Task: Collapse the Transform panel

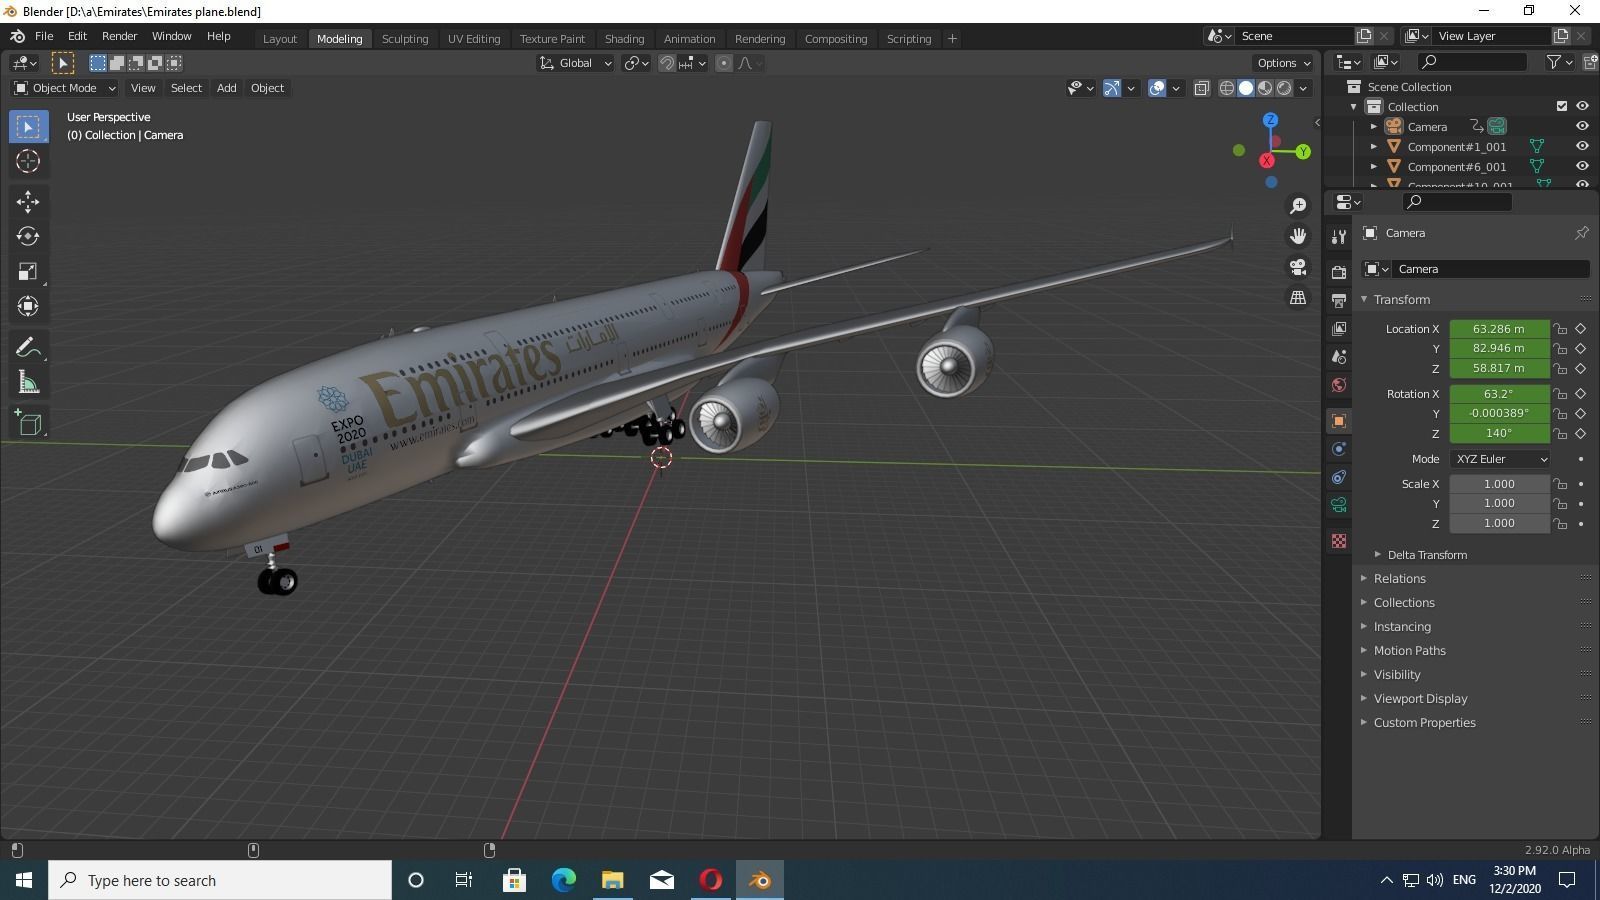Action: tap(1401, 300)
